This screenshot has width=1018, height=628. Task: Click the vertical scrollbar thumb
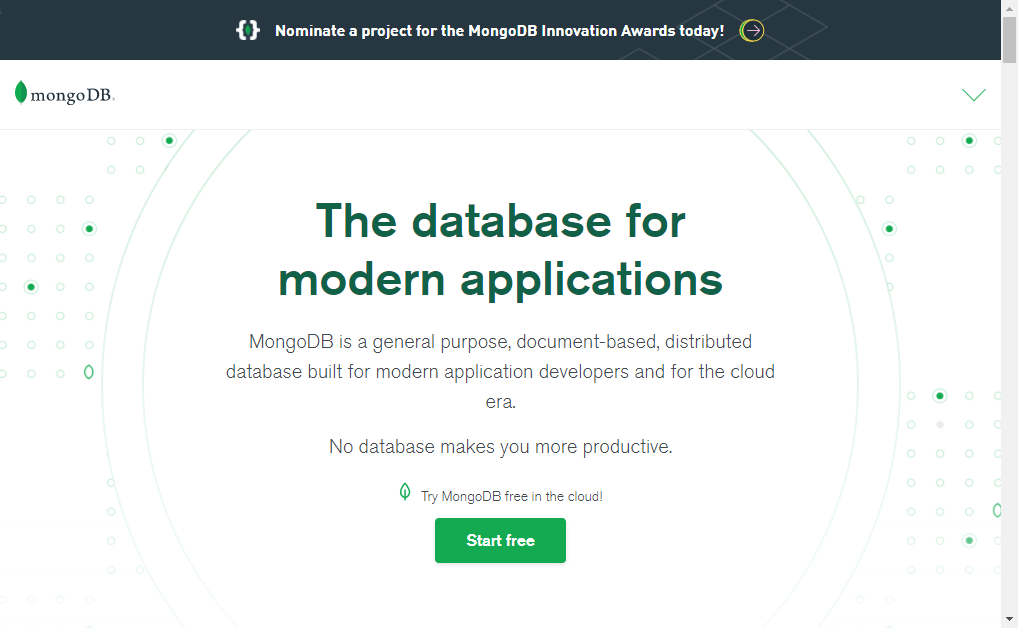1009,40
